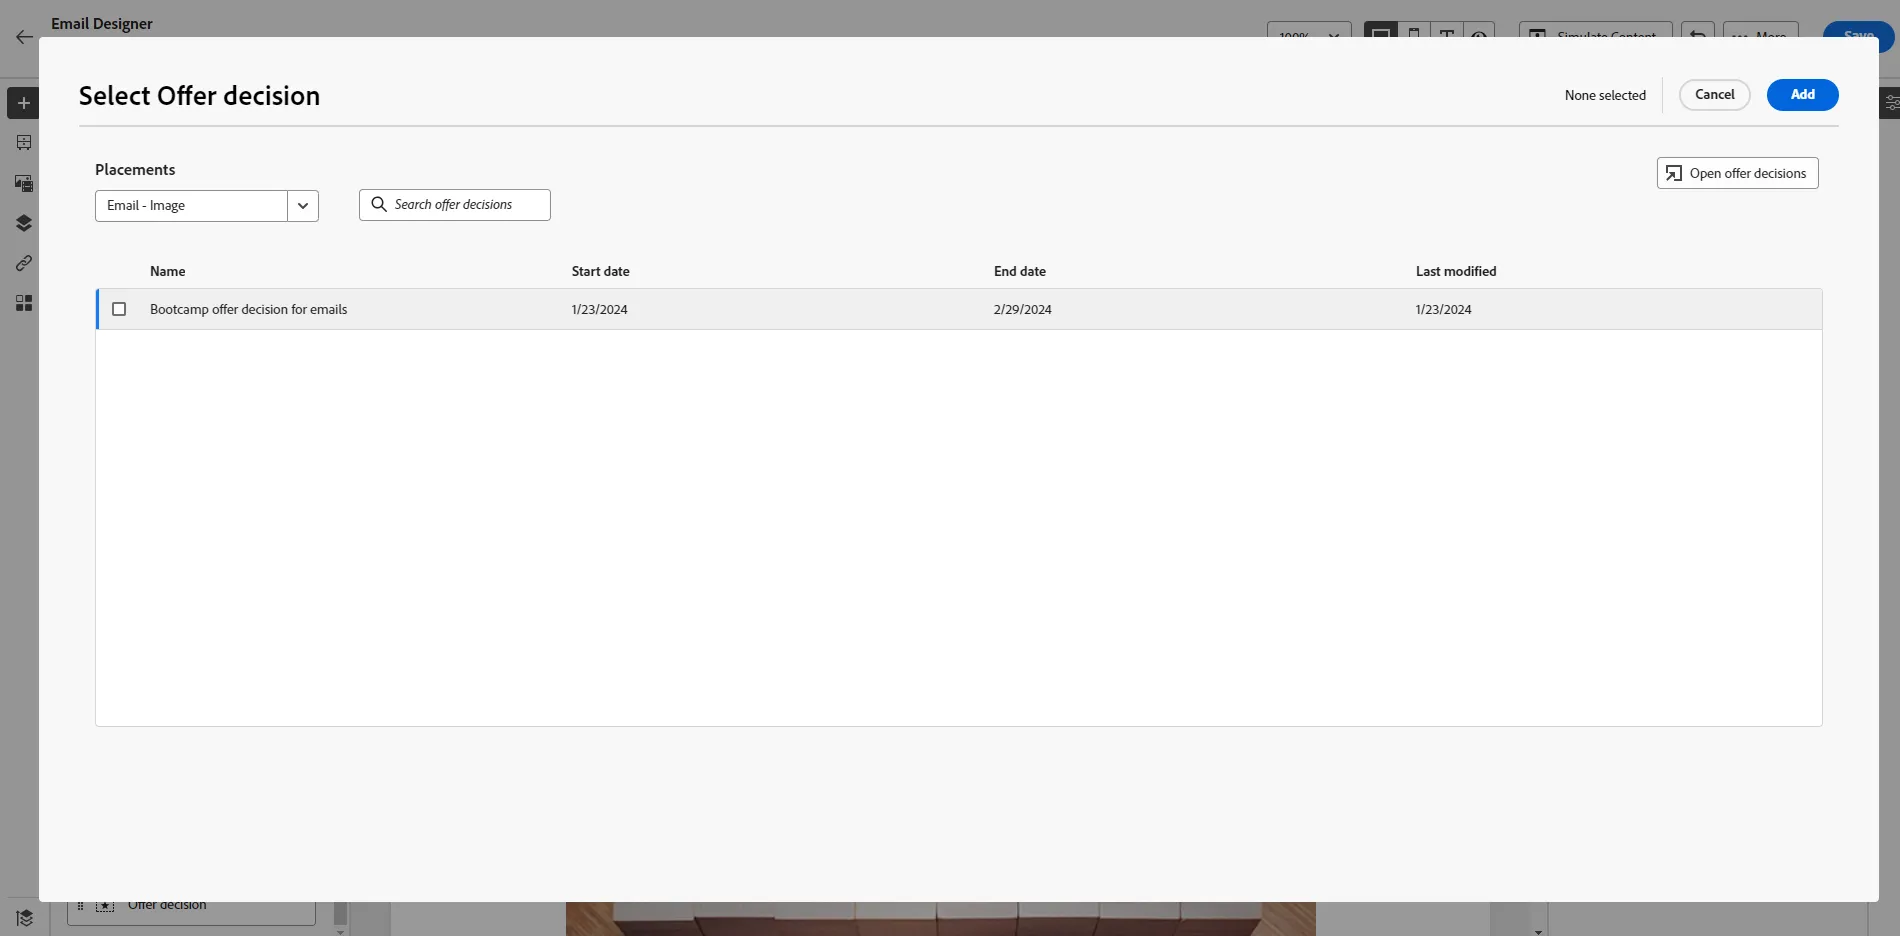Open the grid blocks sidebar icon
Viewport: 1900px width, 936px height.
pyautogui.click(x=24, y=303)
